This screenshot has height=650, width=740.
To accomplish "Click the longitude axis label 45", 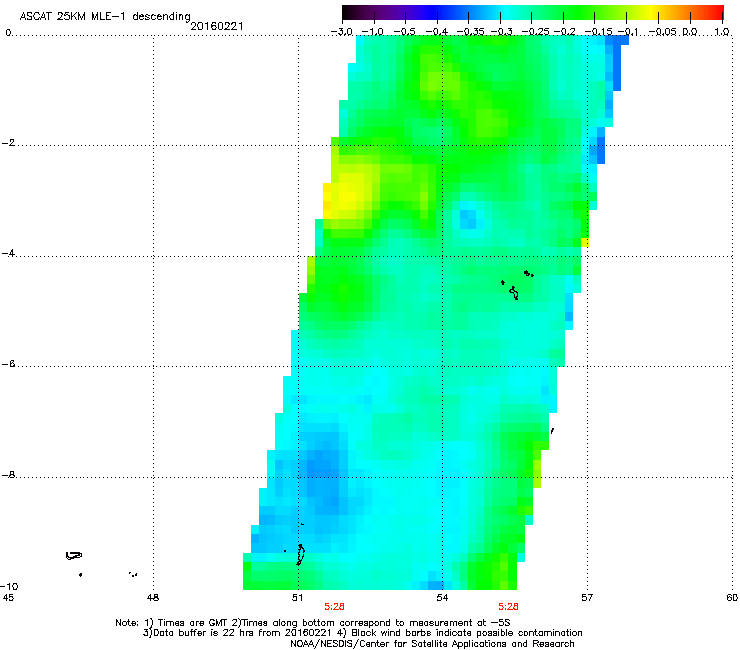I will tap(8, 598).
